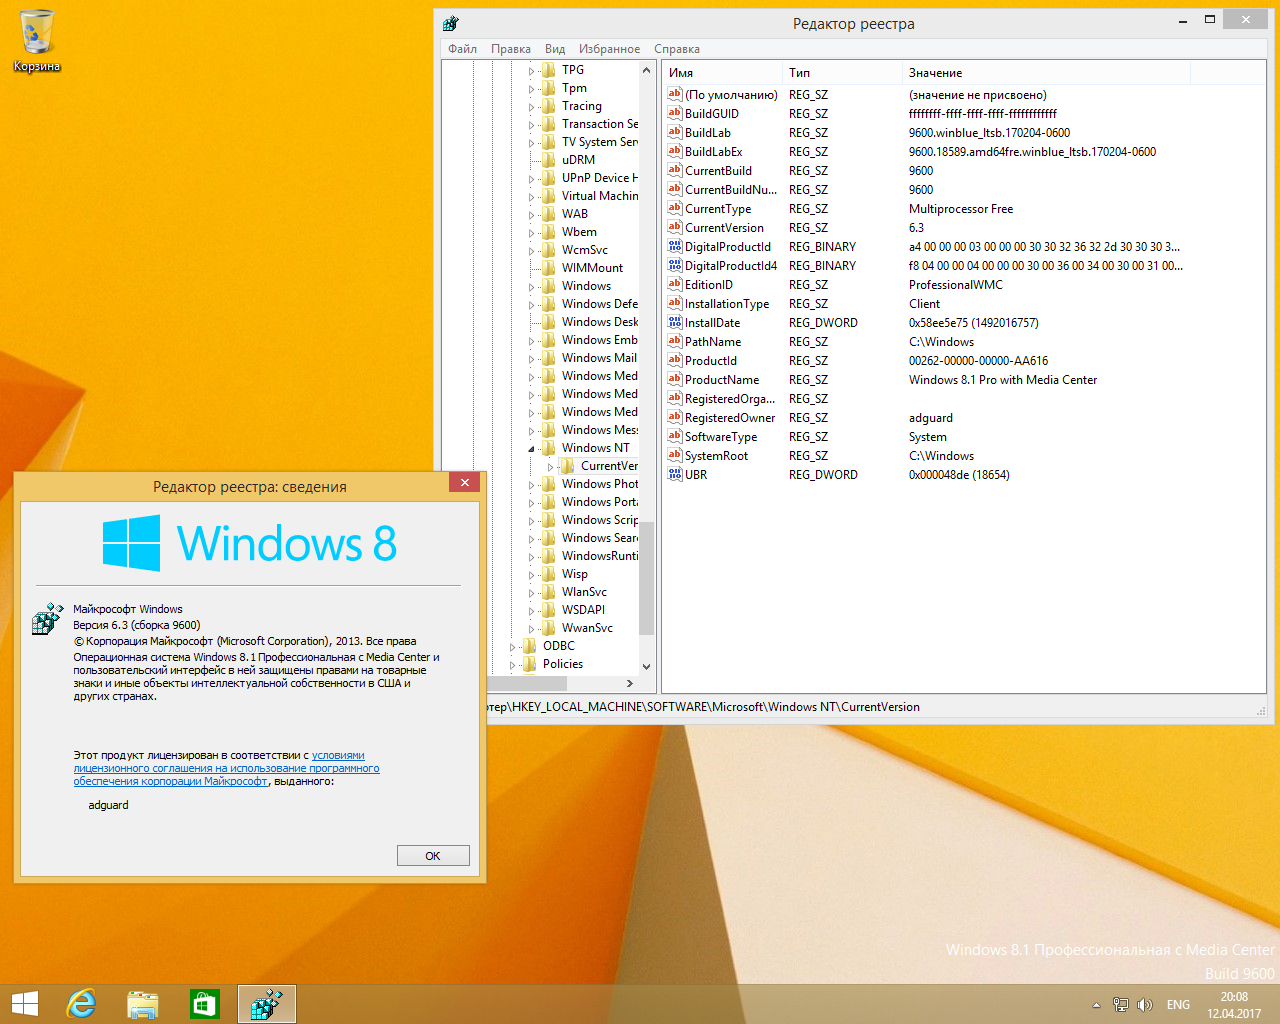Click regedit icon in About dialog

click(47, 619)
